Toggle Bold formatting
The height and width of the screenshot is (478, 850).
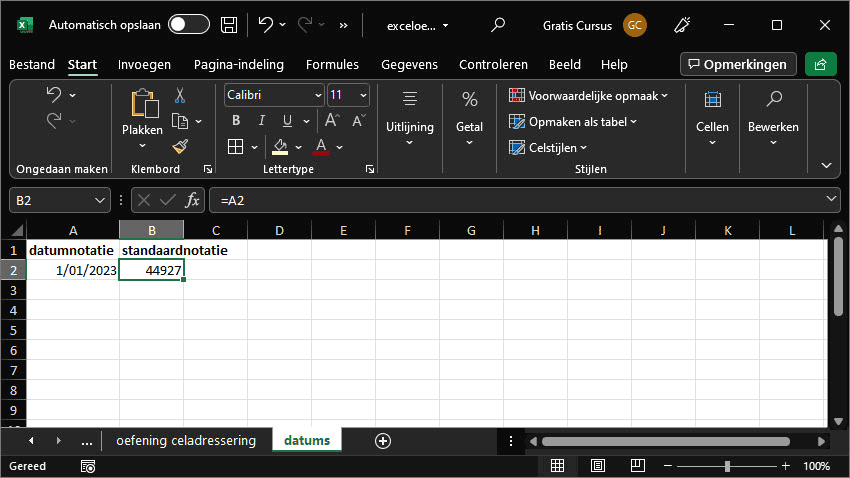tap(236, 120)
